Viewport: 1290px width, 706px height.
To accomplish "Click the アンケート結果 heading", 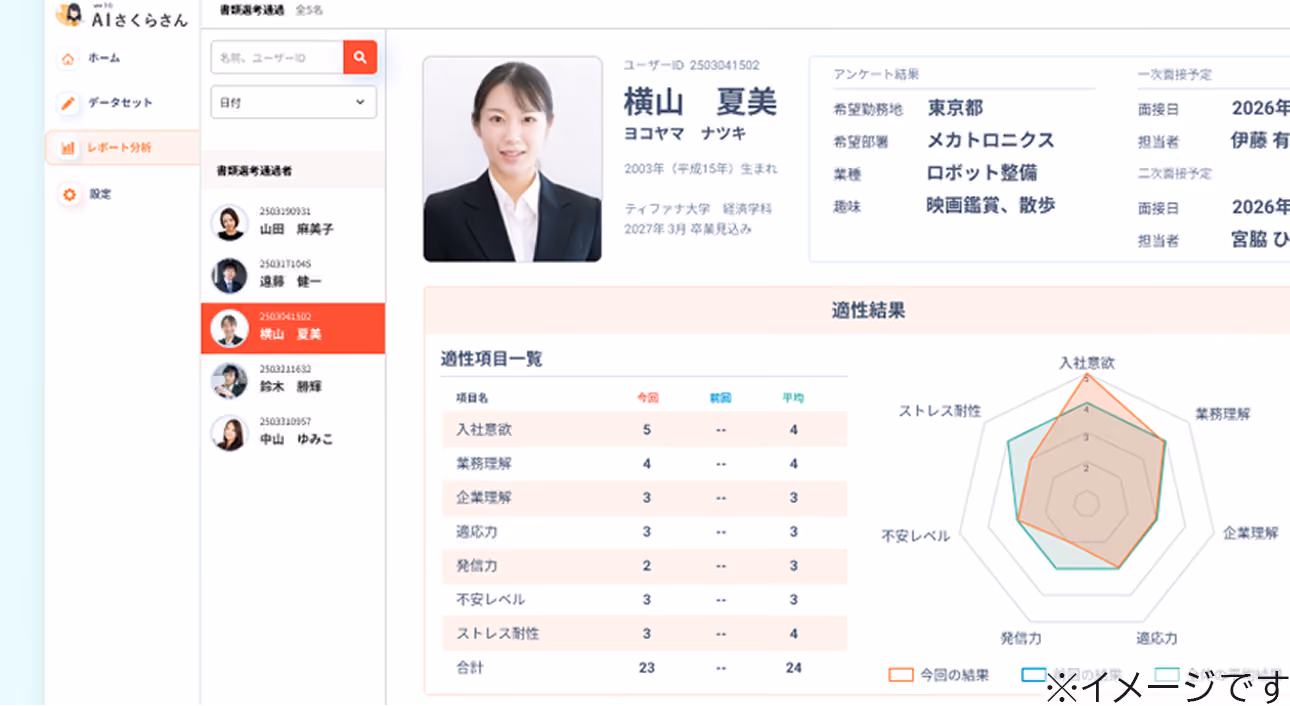I will click(876, 75).
